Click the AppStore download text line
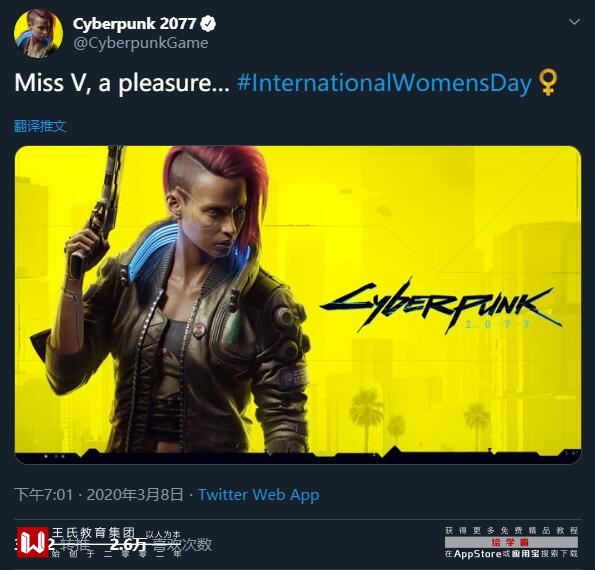 pyautogui.click(x=511, y=554)
